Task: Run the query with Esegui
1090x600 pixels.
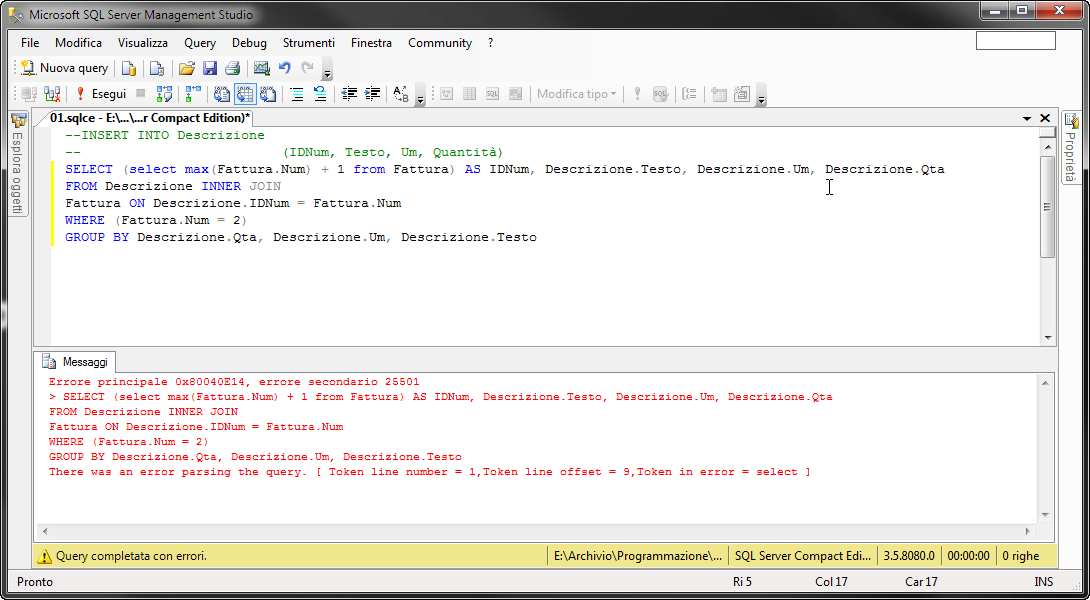Action: [101, 94]
